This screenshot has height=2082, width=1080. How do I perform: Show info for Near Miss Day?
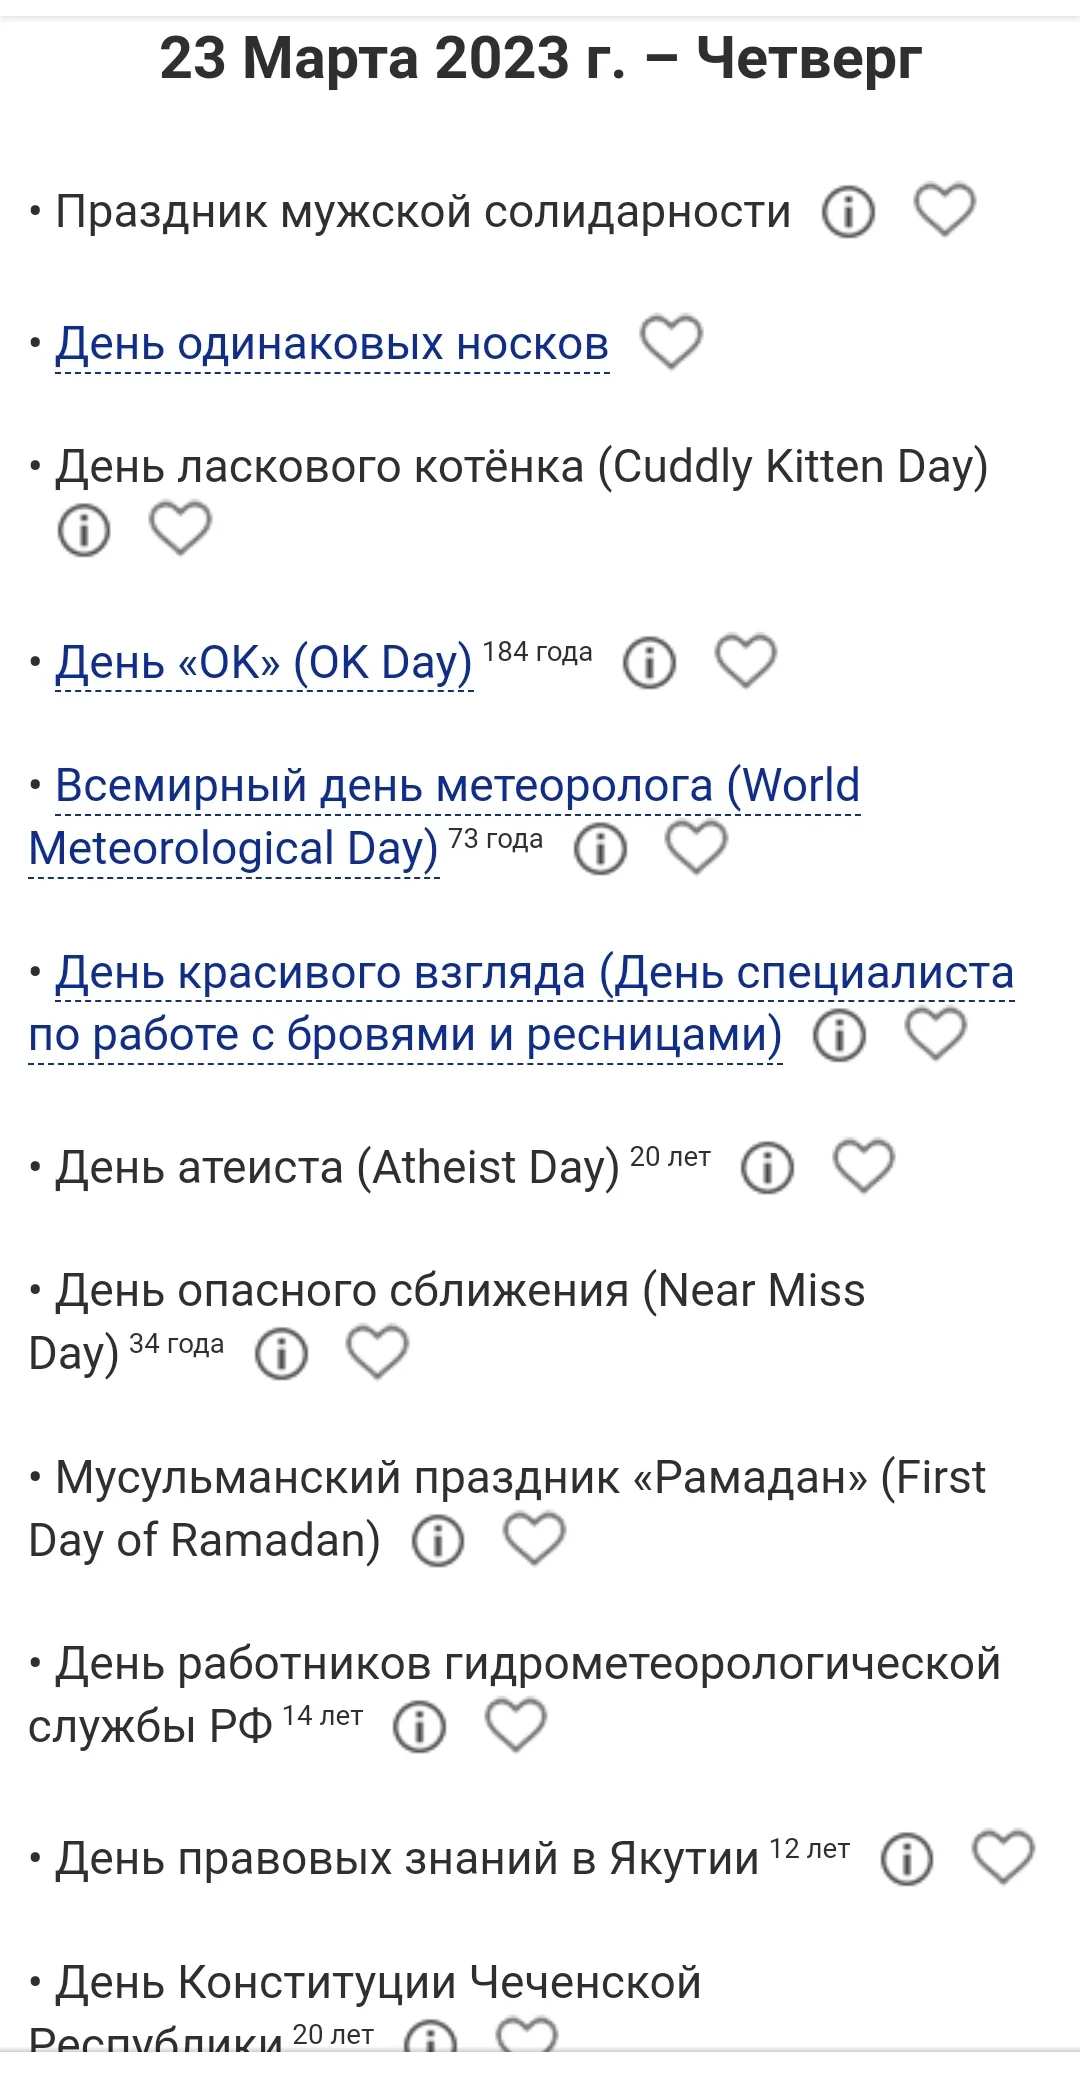[x=281, y=1354]
